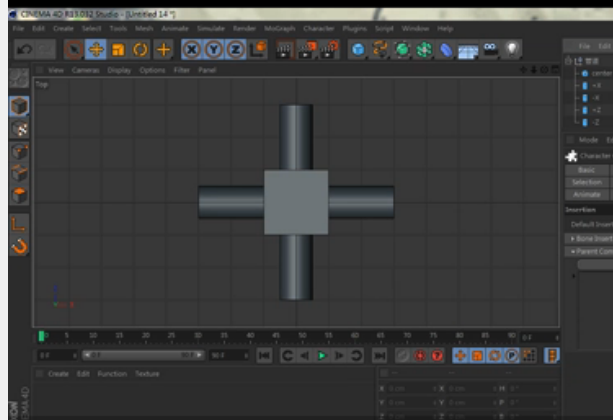Image resolution: width=613 pixels, height=420 pixels.
Task: Switch to Edges mode icon
Action: pyautogui.click(x=19, y=173)
